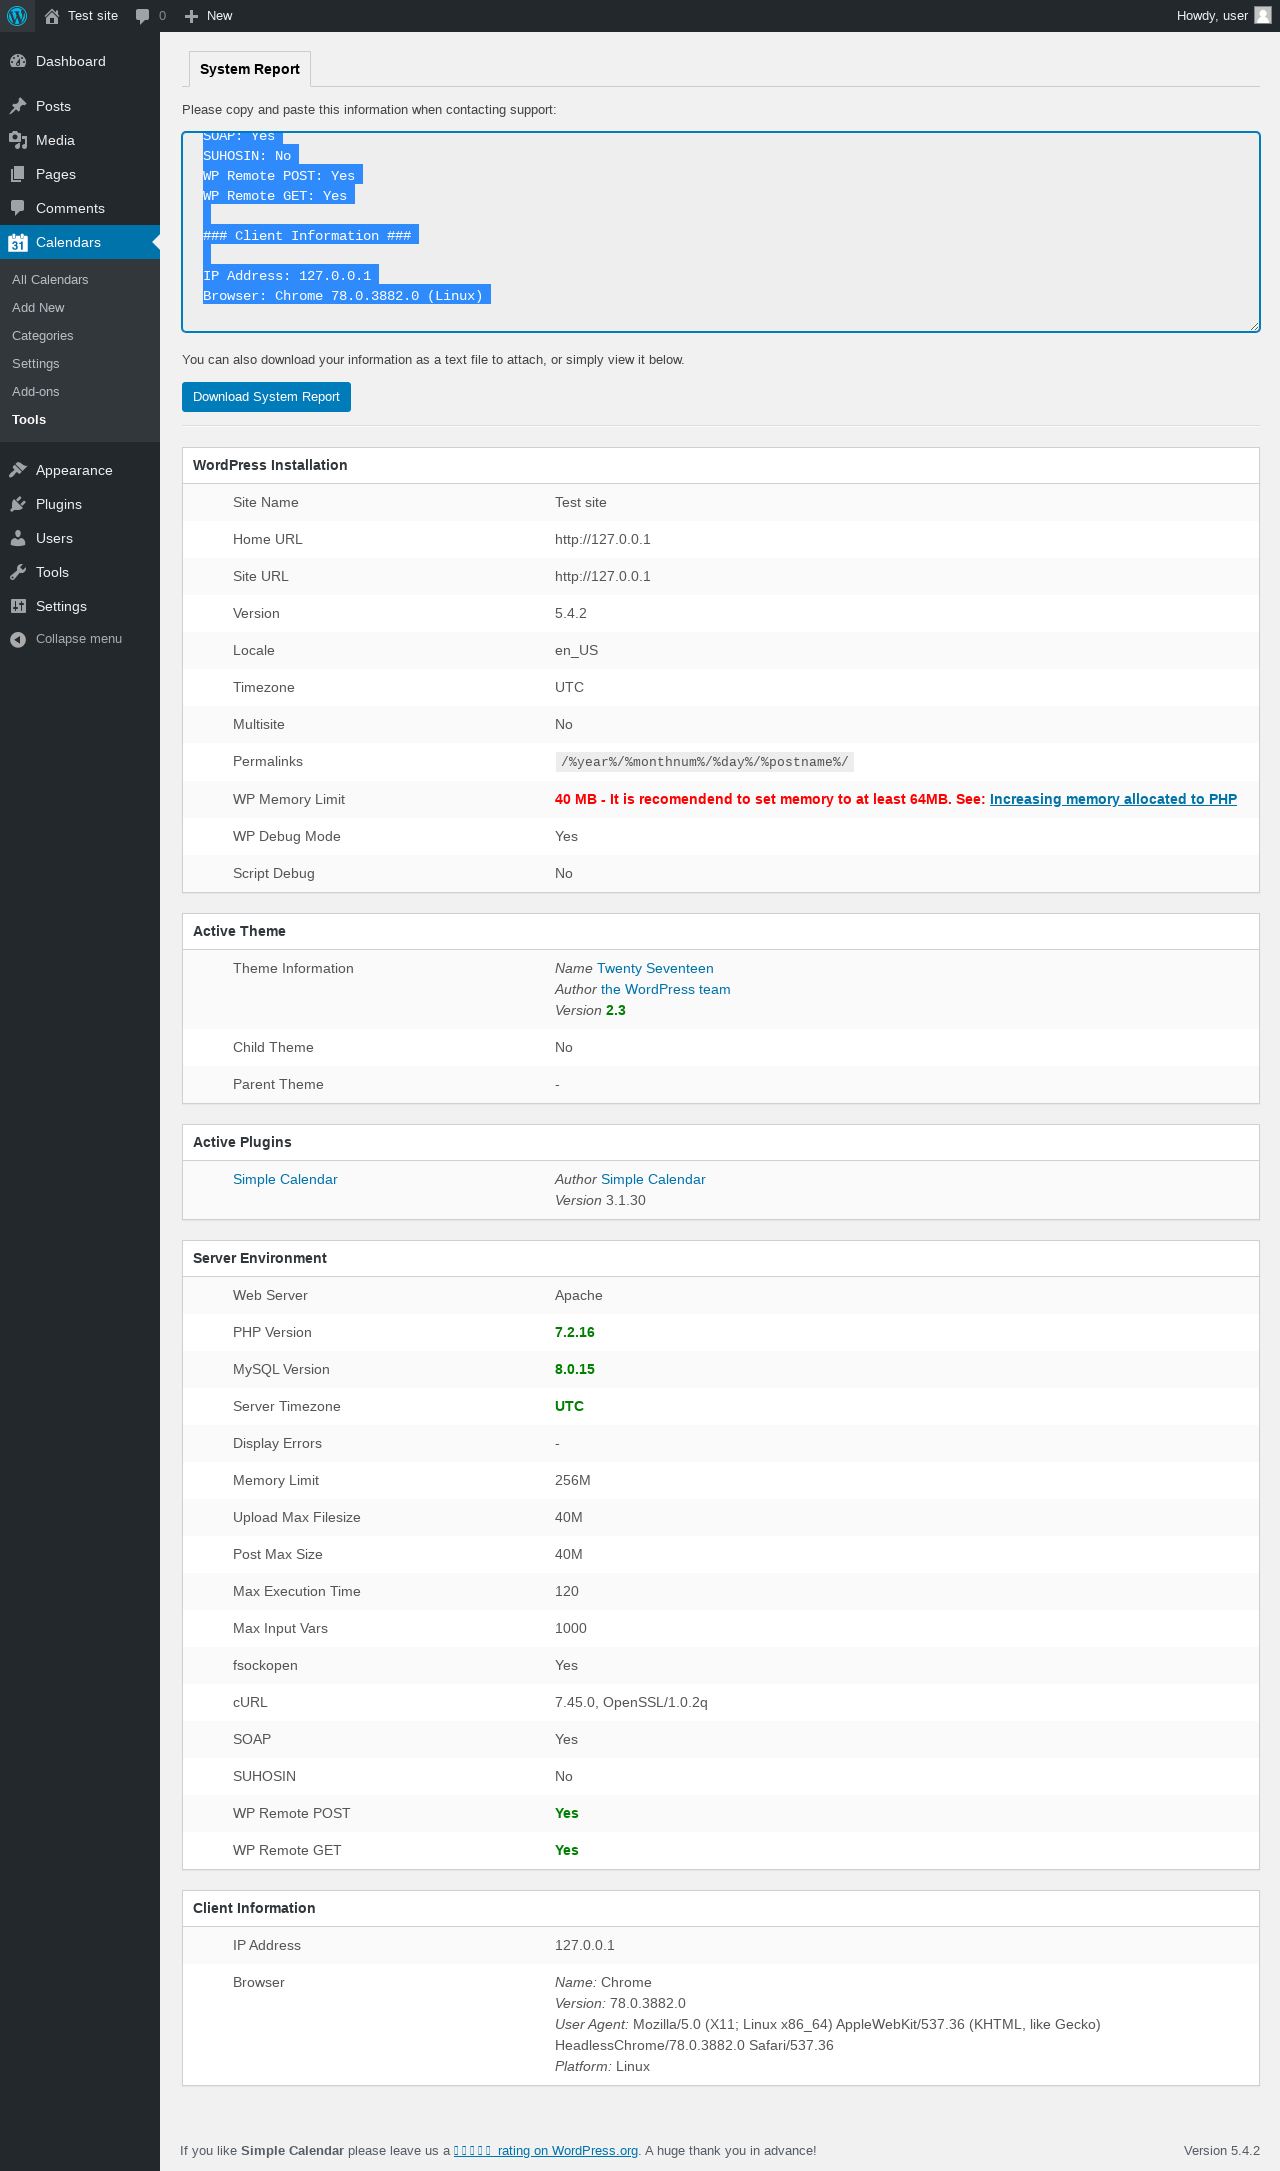Open the Dashboard gauge icon

[18, 61]
